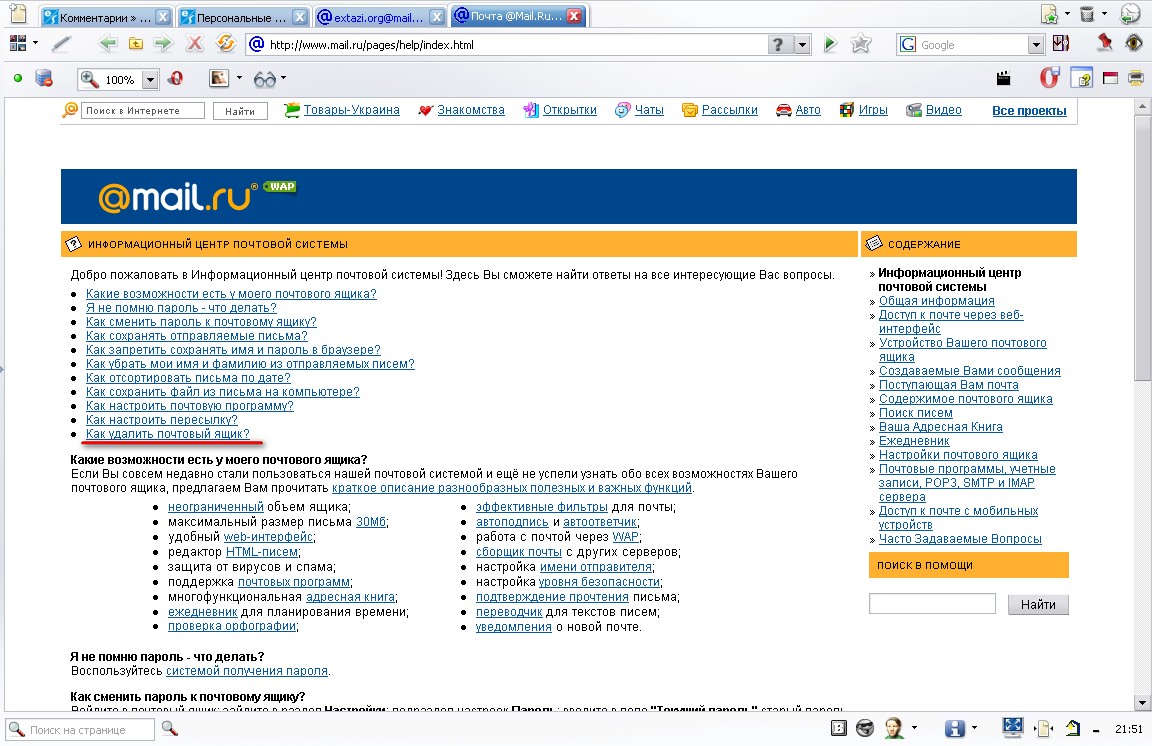Click the find magnifier next to page search

pyautogui.click(x=170, y=728)
